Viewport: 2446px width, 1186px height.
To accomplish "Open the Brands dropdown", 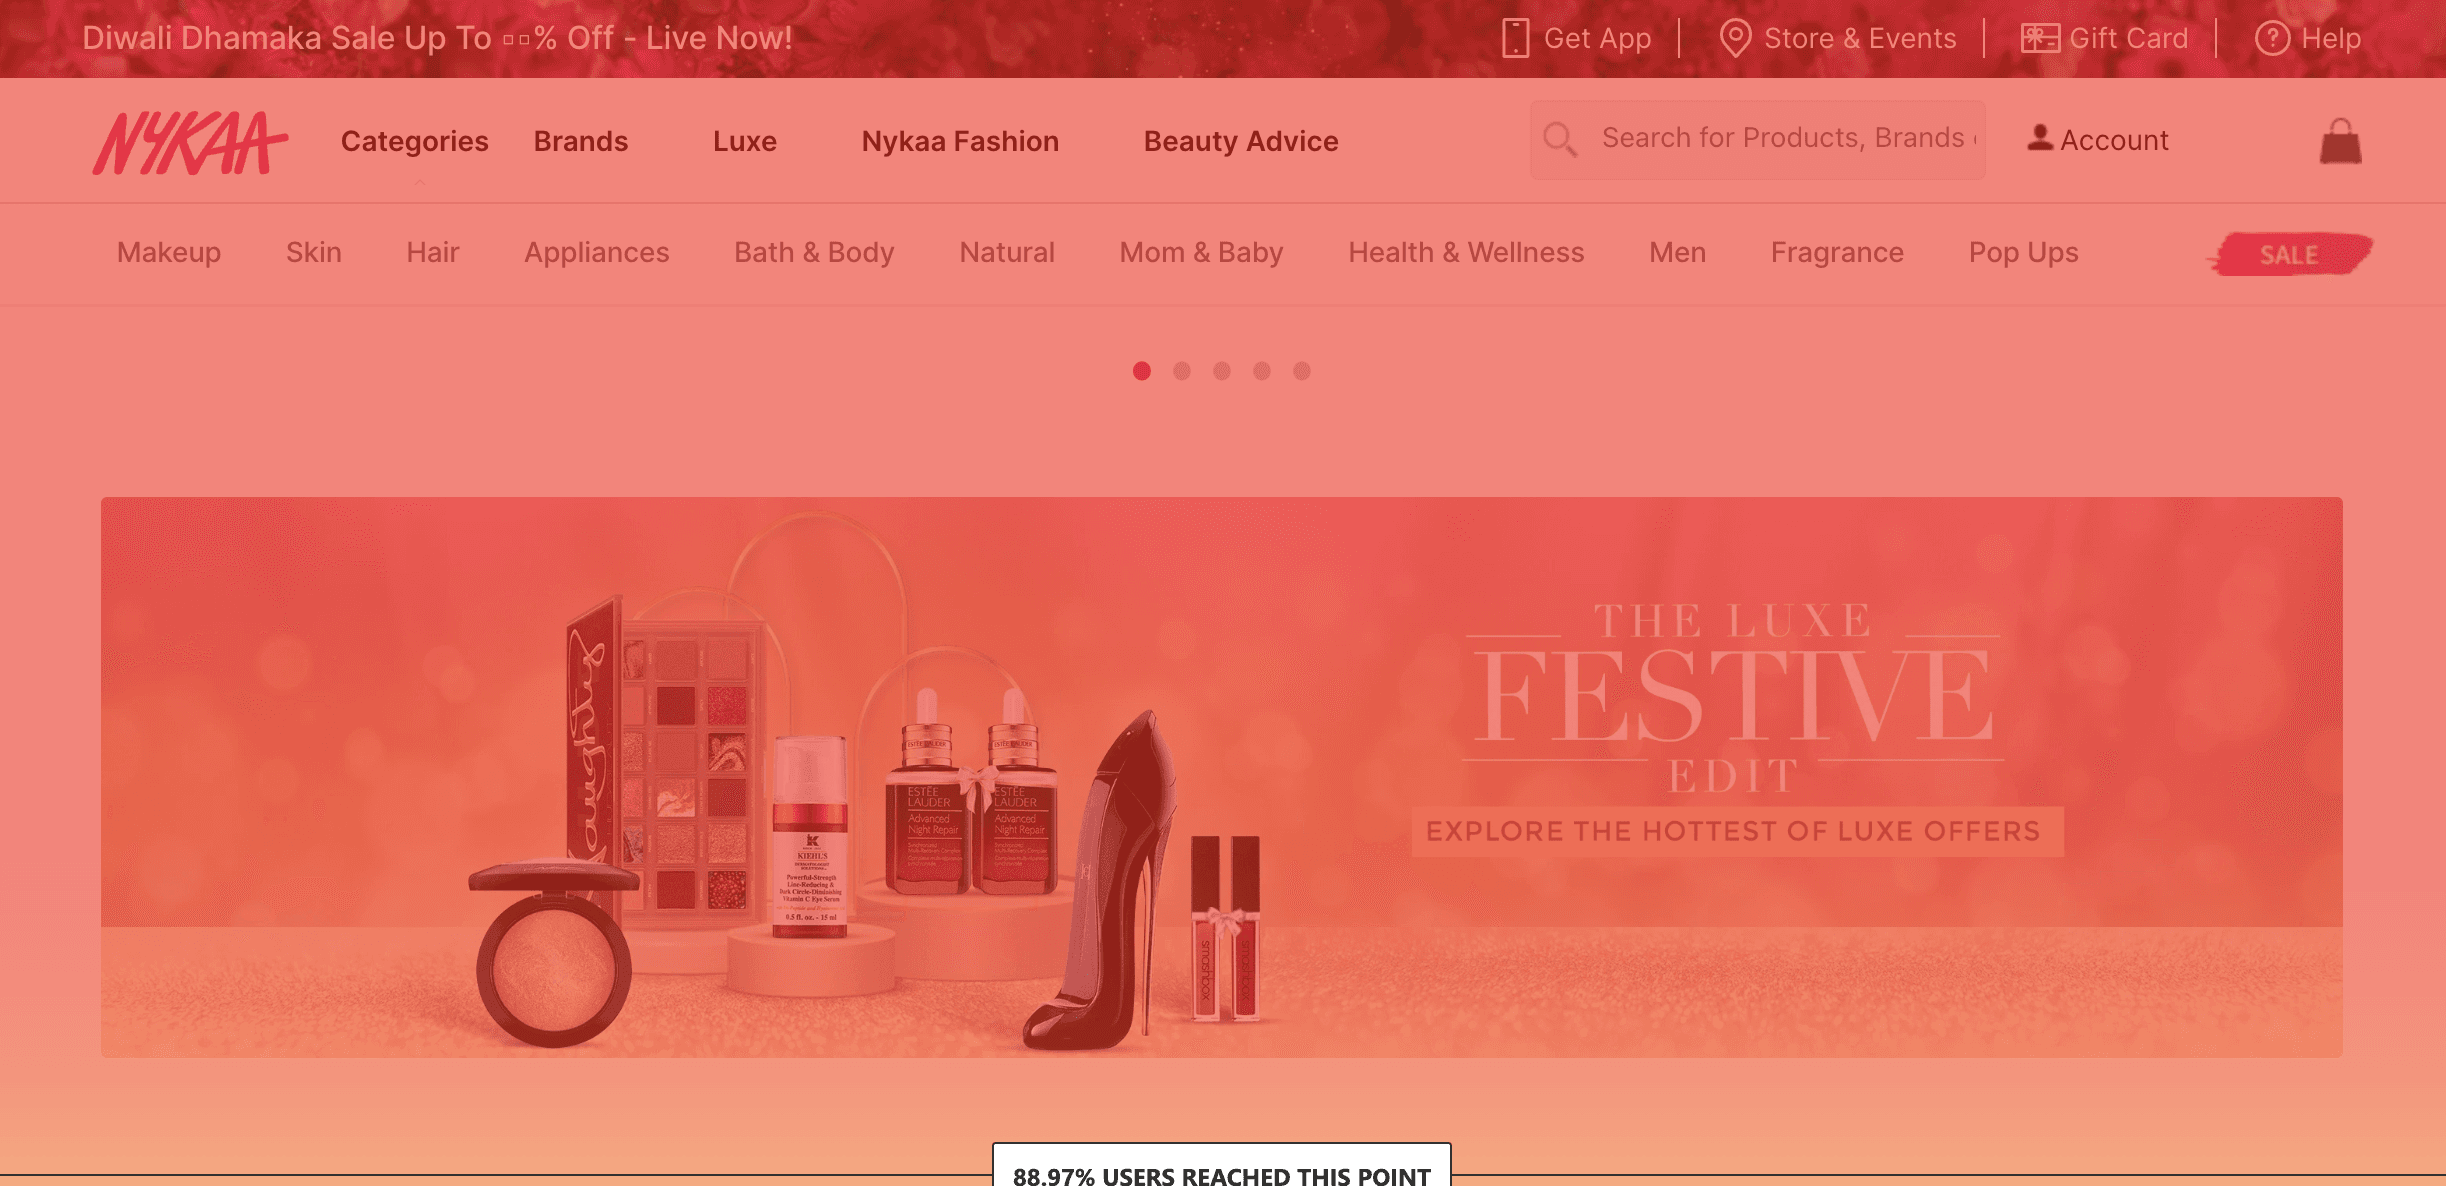I will pos(581,141).
